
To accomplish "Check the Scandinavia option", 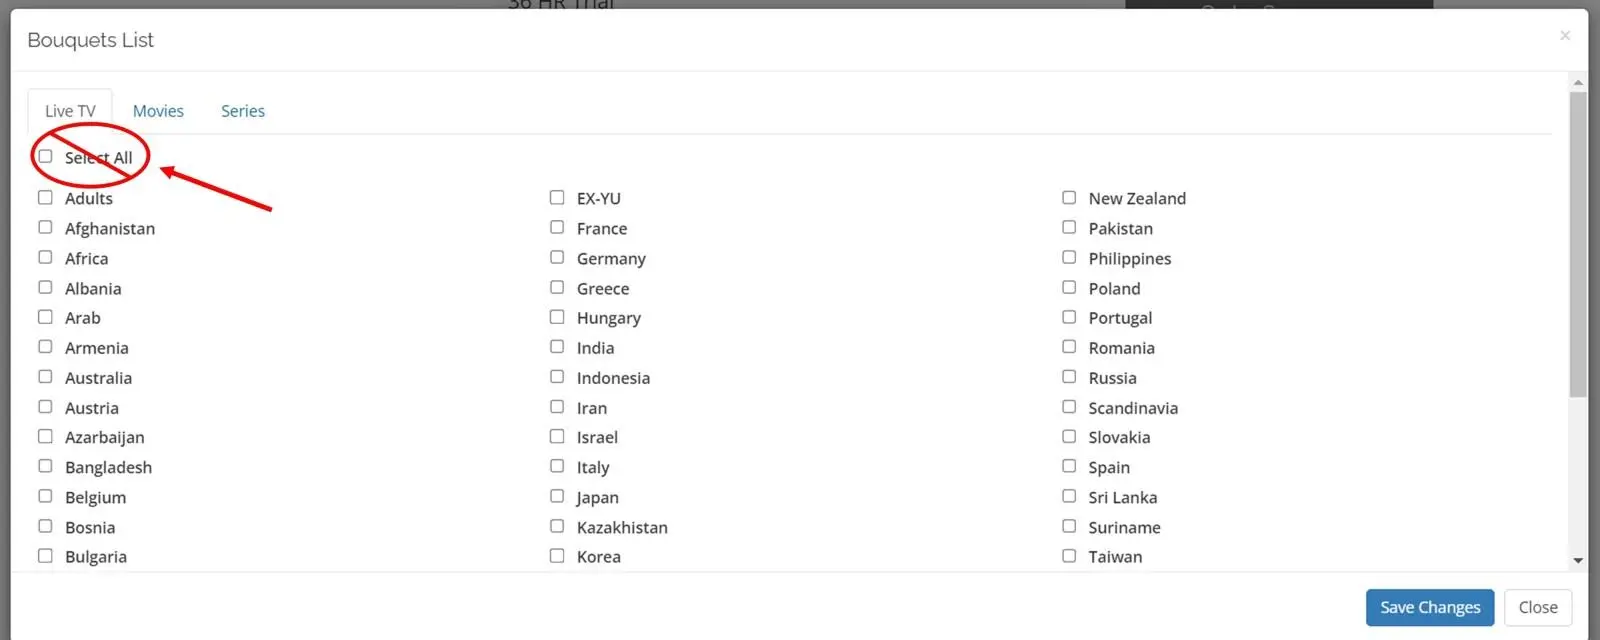I will point(1069,407).
